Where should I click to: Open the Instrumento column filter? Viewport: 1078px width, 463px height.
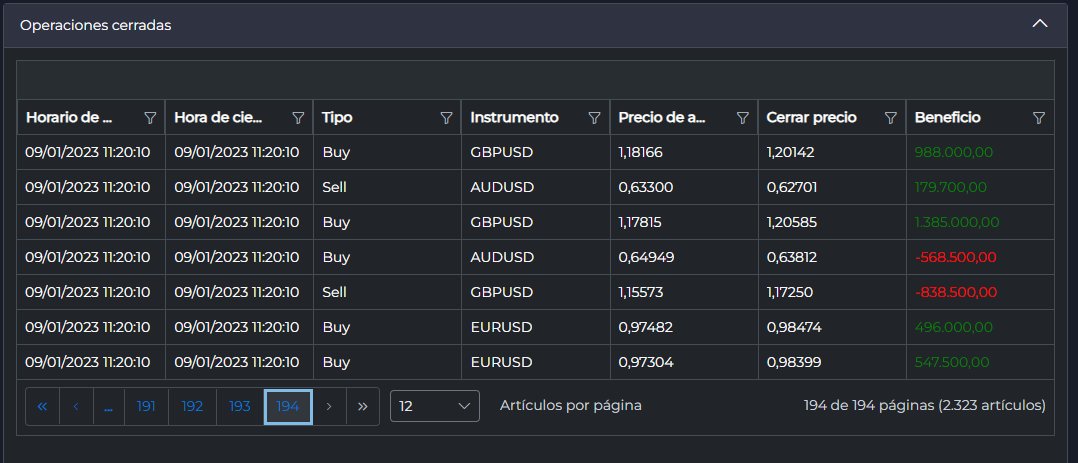coord(595,118)
